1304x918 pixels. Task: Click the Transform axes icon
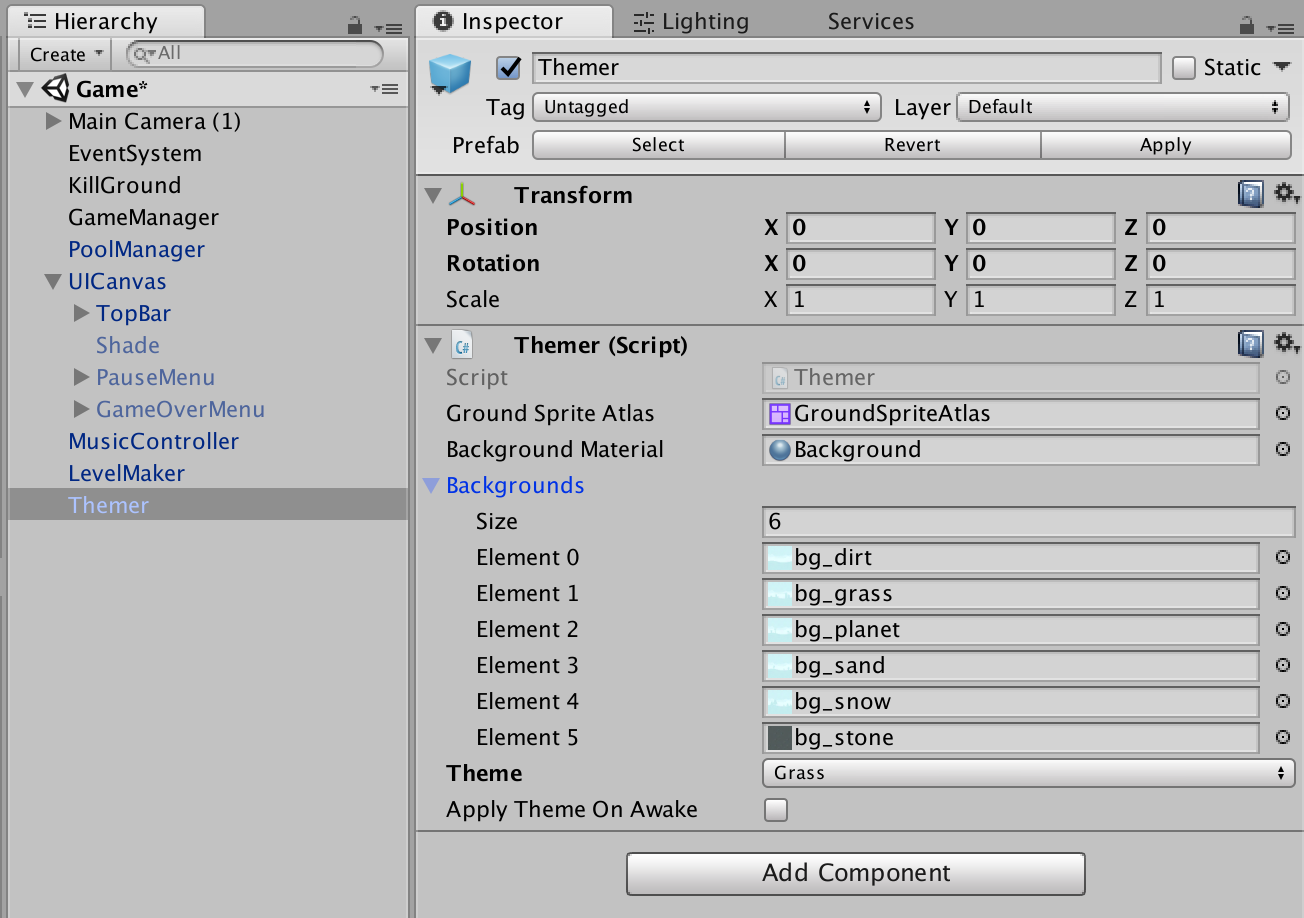coord(462,195)
